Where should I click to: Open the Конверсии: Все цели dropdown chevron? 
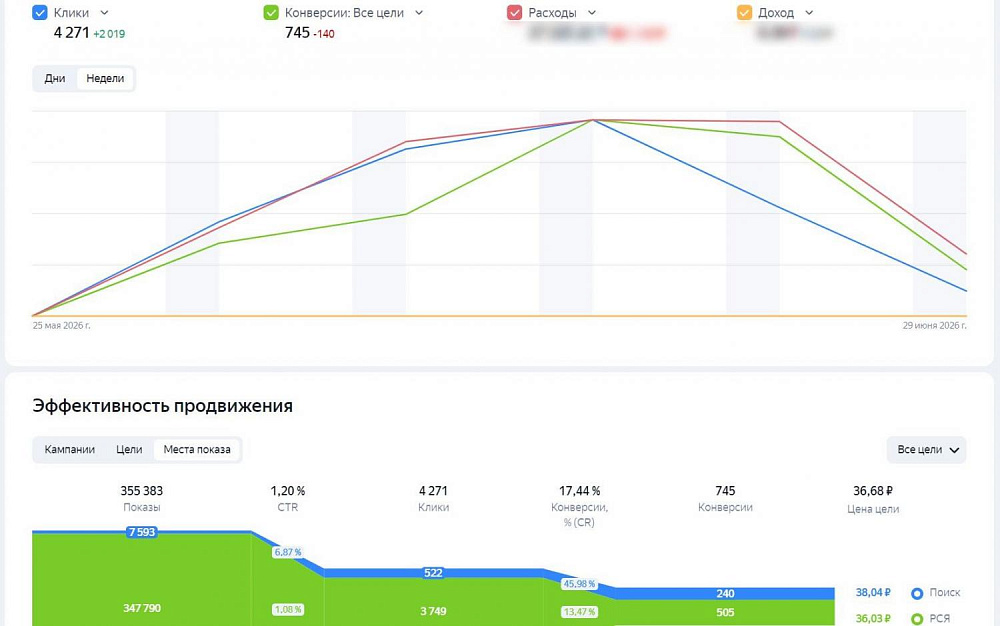tap(419, 13)
